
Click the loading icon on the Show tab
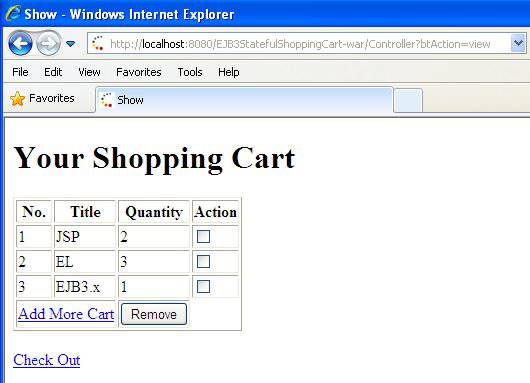[x=106, y=100]
